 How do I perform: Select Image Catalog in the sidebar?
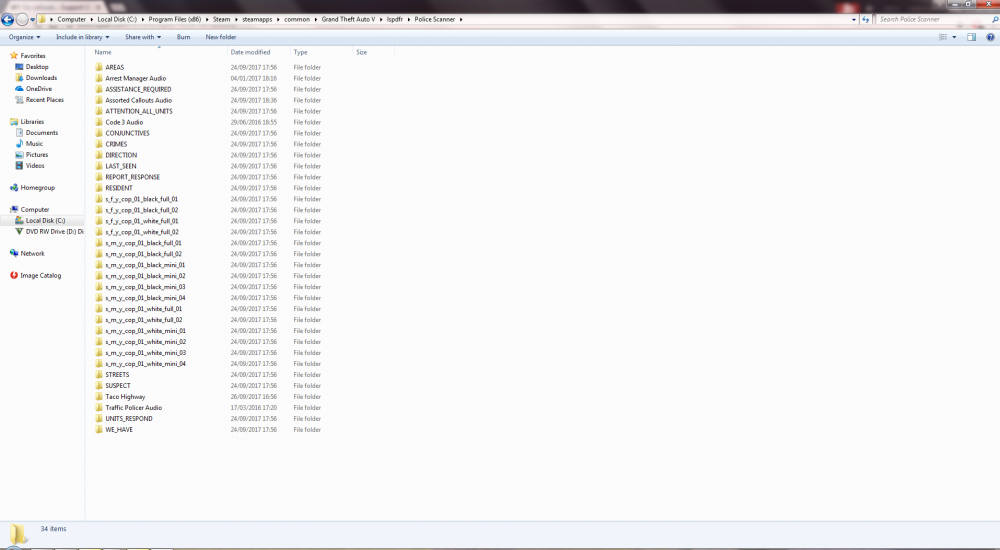41,276
